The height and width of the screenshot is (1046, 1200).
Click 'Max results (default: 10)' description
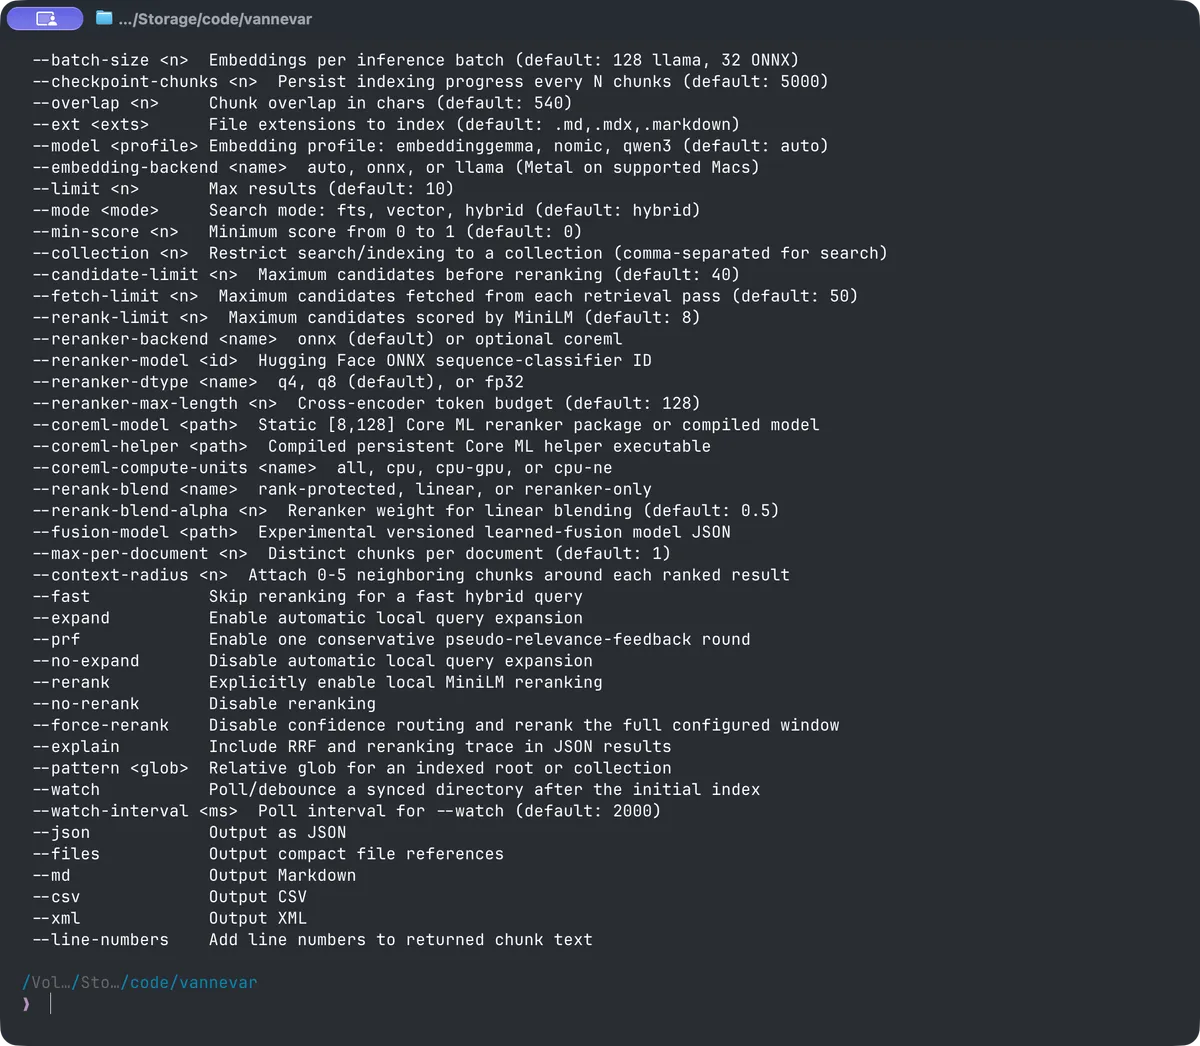tap(331, 189)
